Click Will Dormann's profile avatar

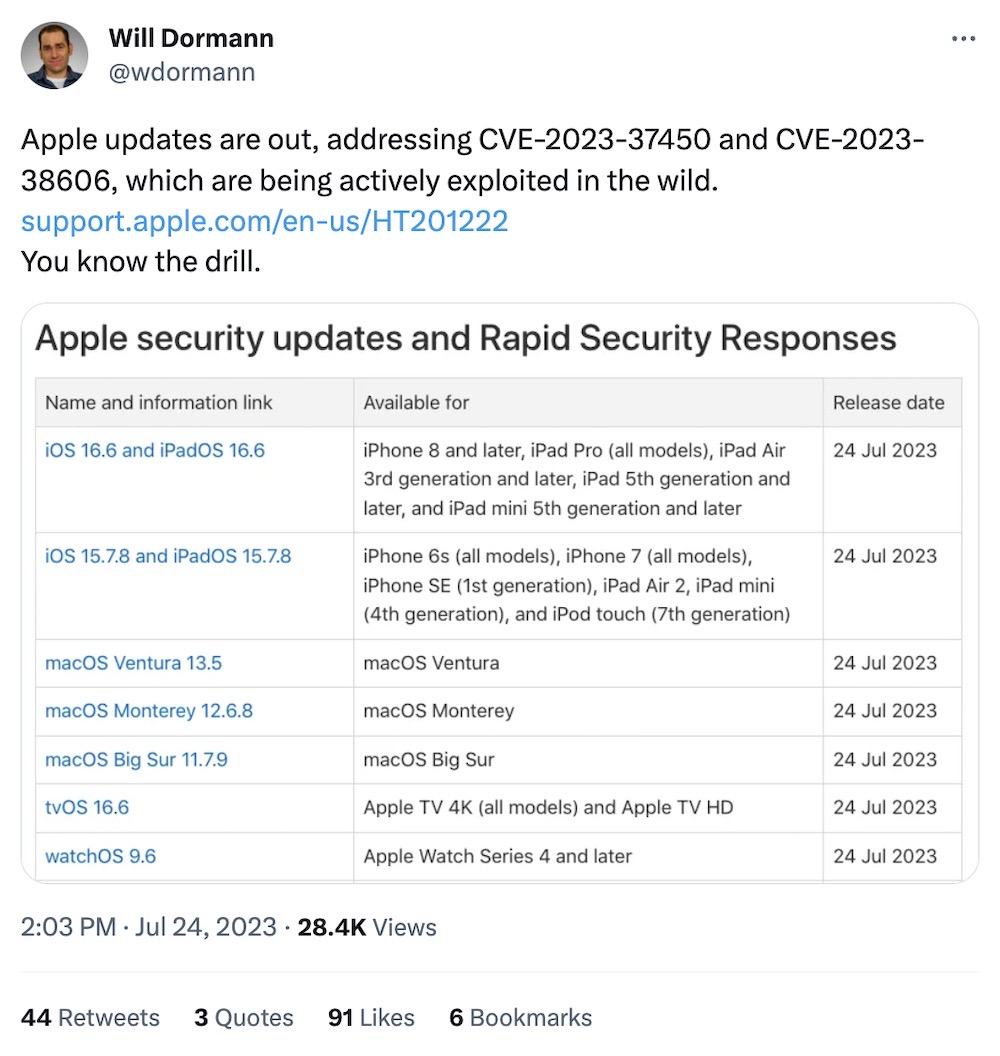pyautogui.click(x=55, y=55)
